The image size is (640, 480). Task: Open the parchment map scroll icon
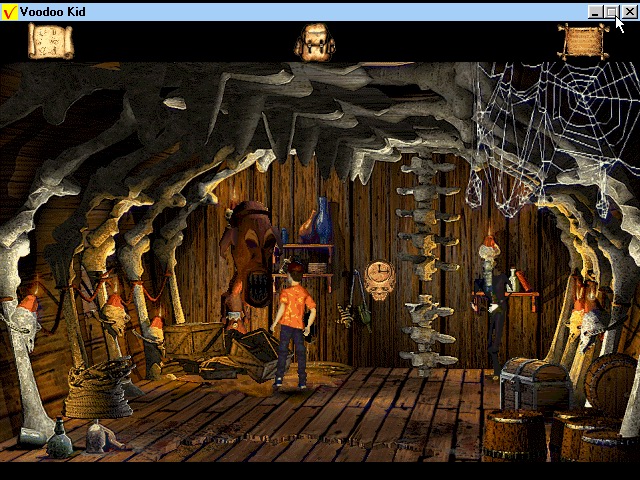click(51, 41)
